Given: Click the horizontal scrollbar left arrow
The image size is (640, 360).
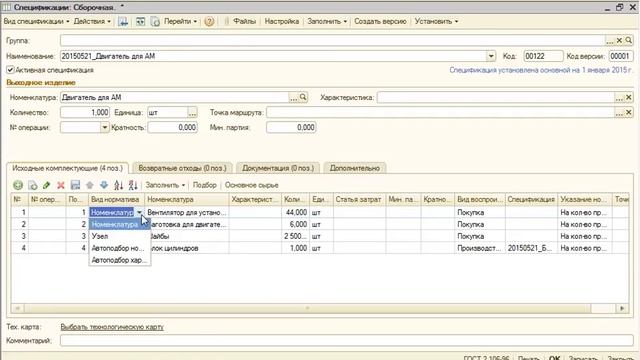Looking at the screenshot, I should click(x=17, y=308).
